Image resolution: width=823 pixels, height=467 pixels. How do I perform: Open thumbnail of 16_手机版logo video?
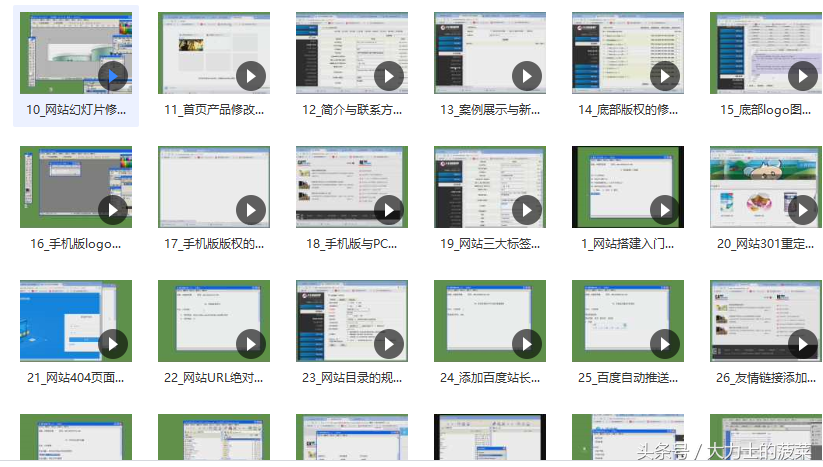coord(76,187)
